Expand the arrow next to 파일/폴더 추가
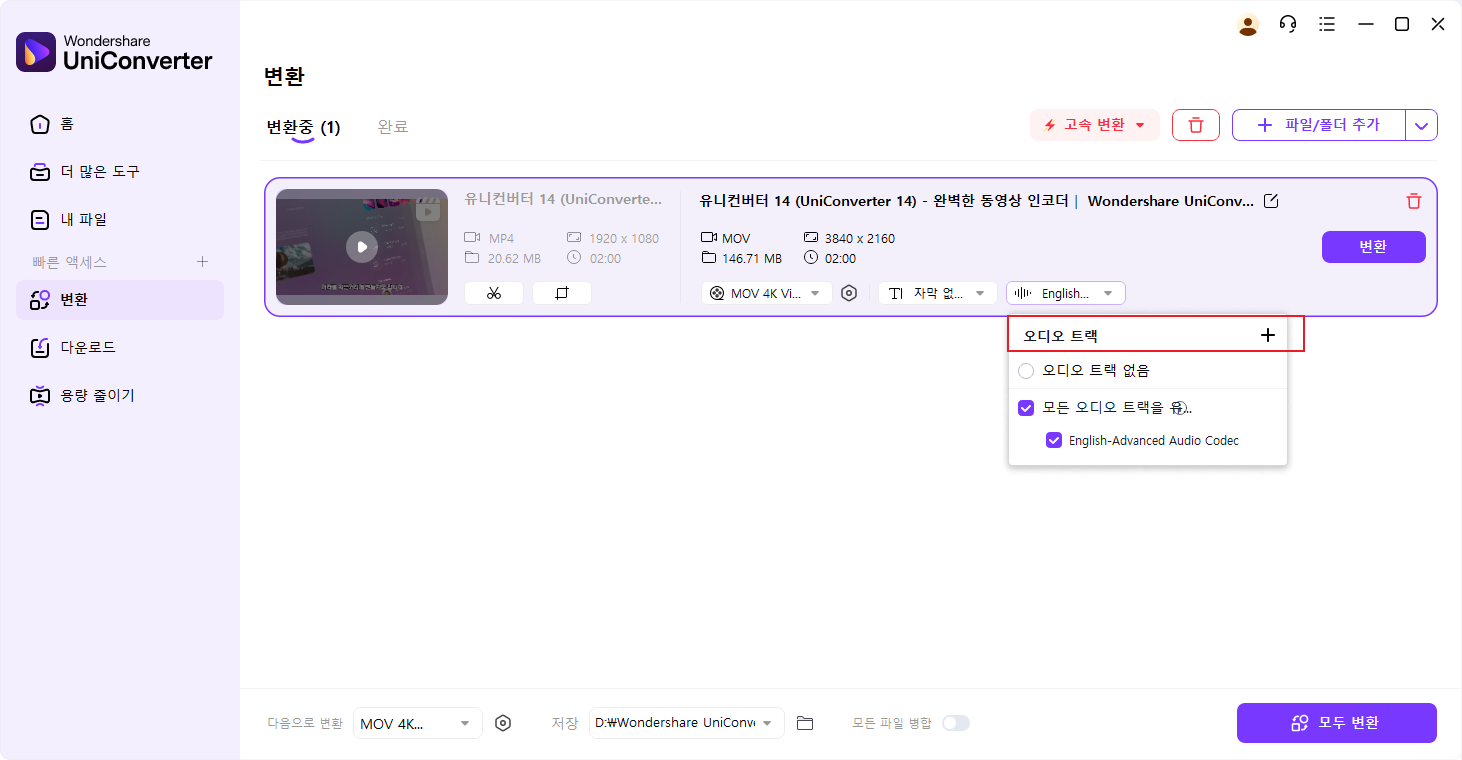 (x=1421, y=125)
